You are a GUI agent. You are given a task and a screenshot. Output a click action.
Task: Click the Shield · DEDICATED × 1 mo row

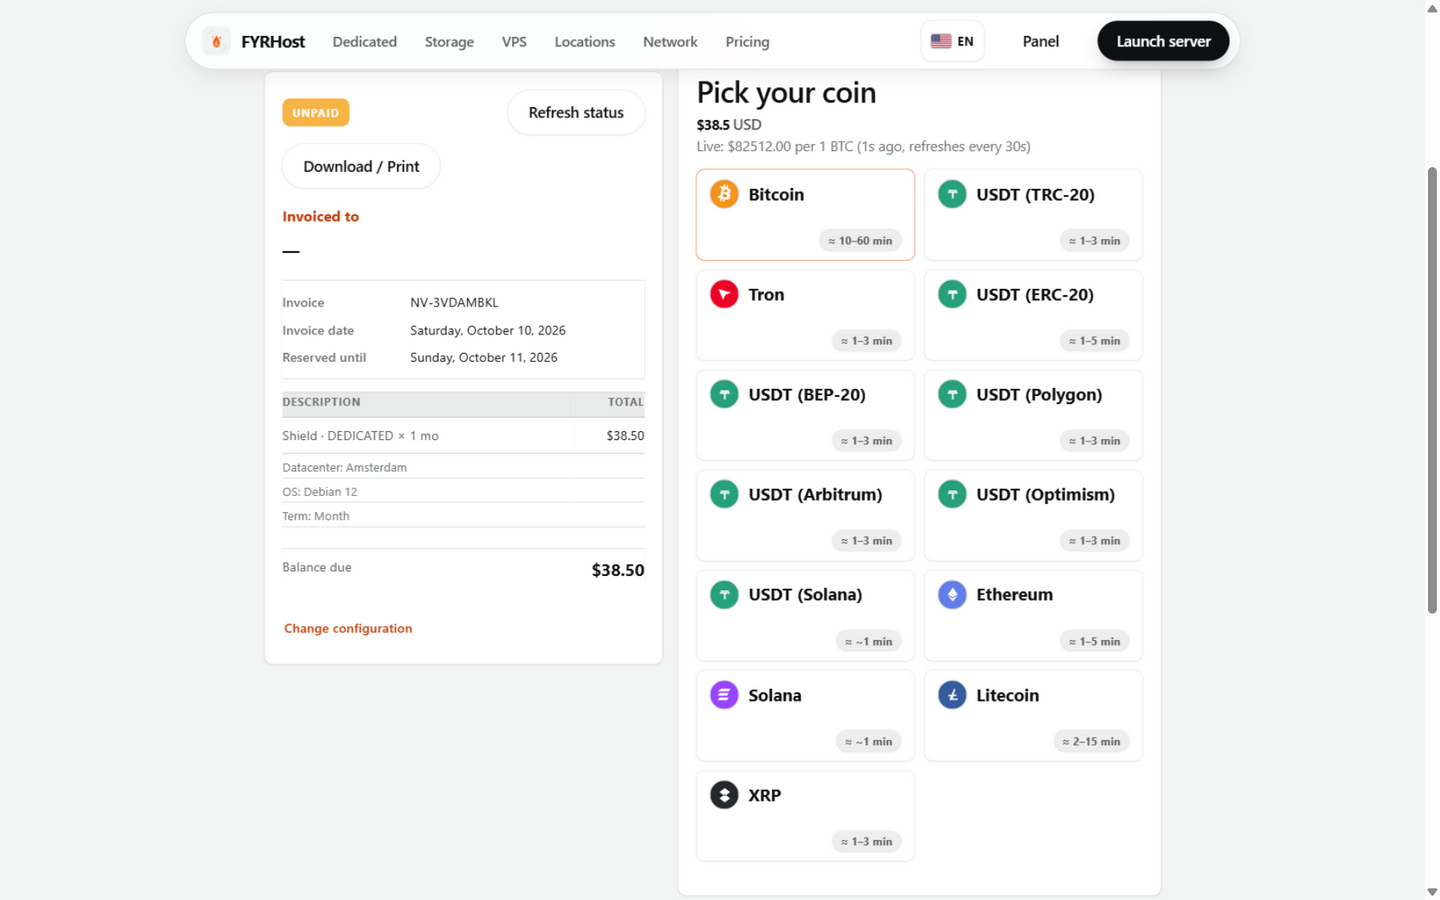(x=463, y=435)
